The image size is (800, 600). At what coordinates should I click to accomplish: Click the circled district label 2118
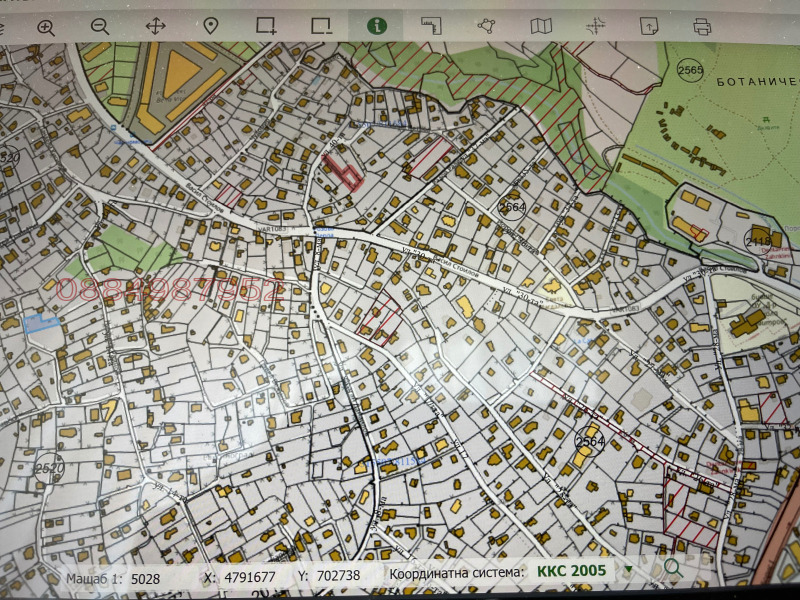[x=758, y=242]
